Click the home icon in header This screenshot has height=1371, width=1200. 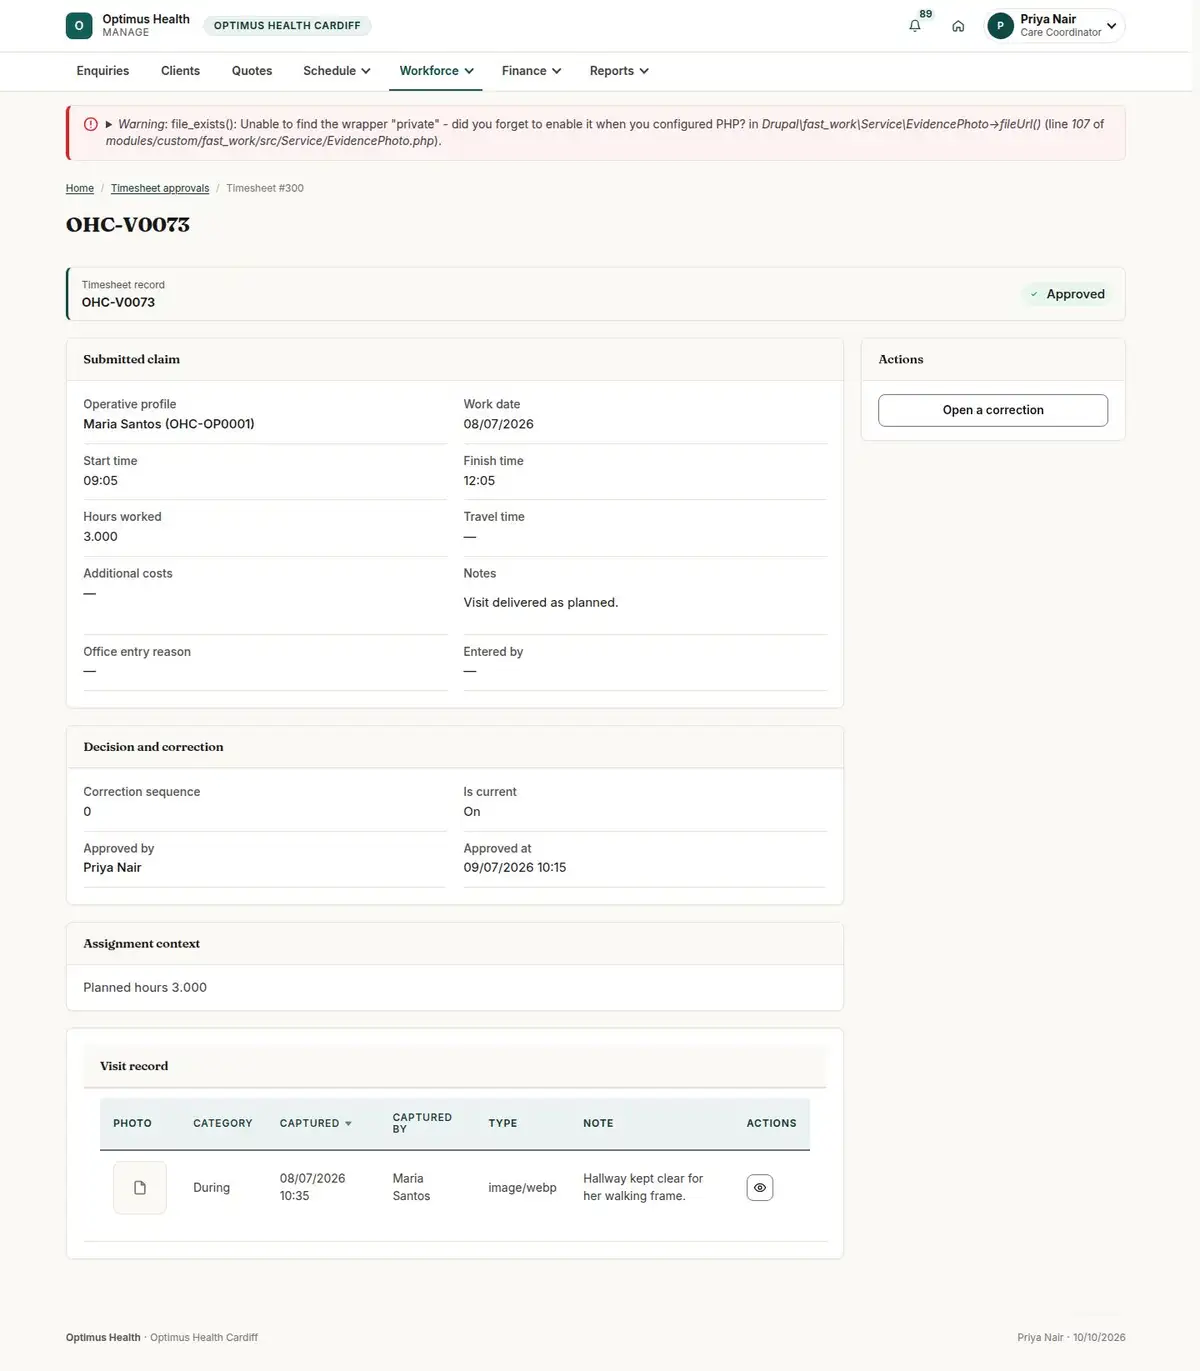pos(958,26)
